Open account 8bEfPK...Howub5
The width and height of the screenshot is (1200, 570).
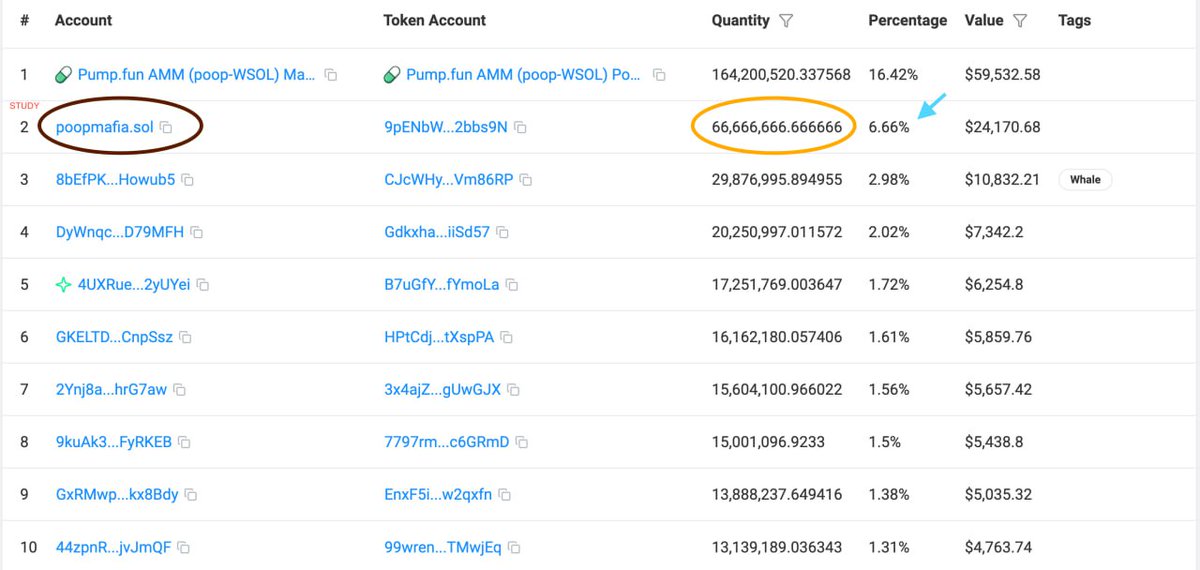tap(116, 180)
